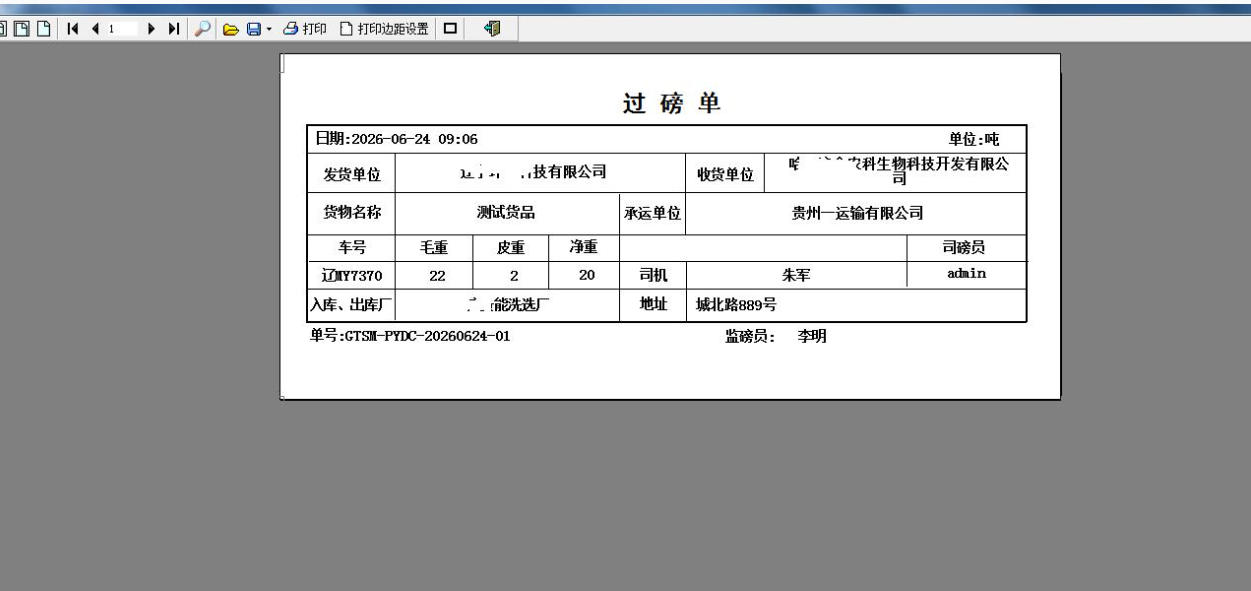
Task: Click the save floppy disk icon
Action: pyautogui.click(x=253, y=30)
